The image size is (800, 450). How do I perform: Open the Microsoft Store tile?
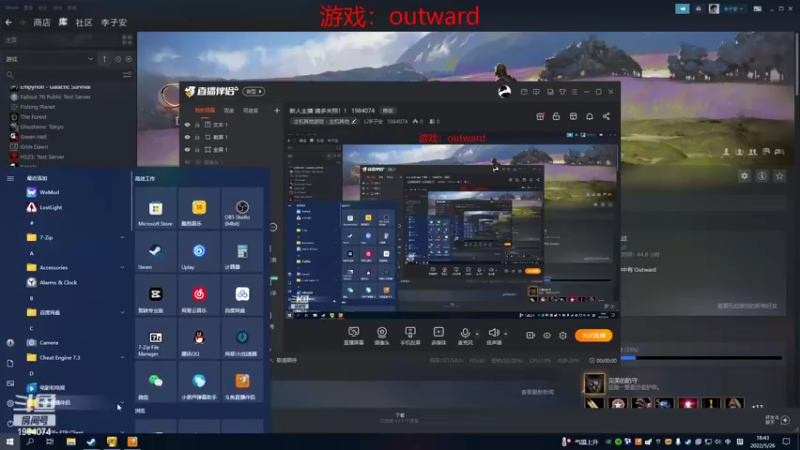[x=156, y=209]
